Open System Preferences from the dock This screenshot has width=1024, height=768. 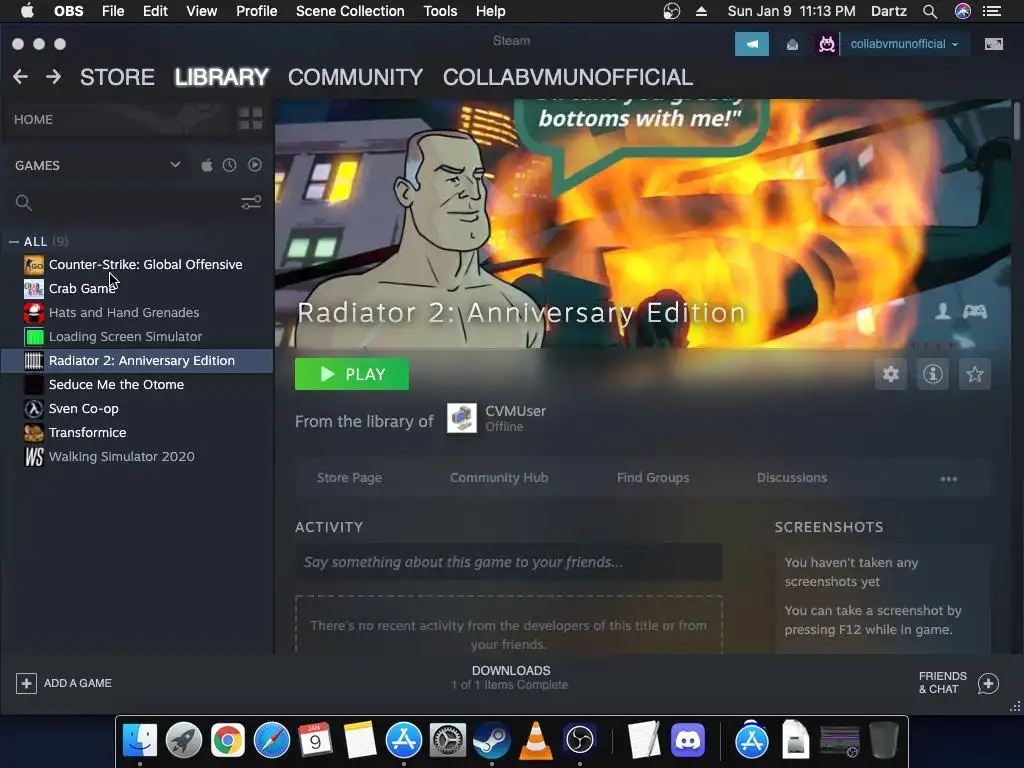447,741
